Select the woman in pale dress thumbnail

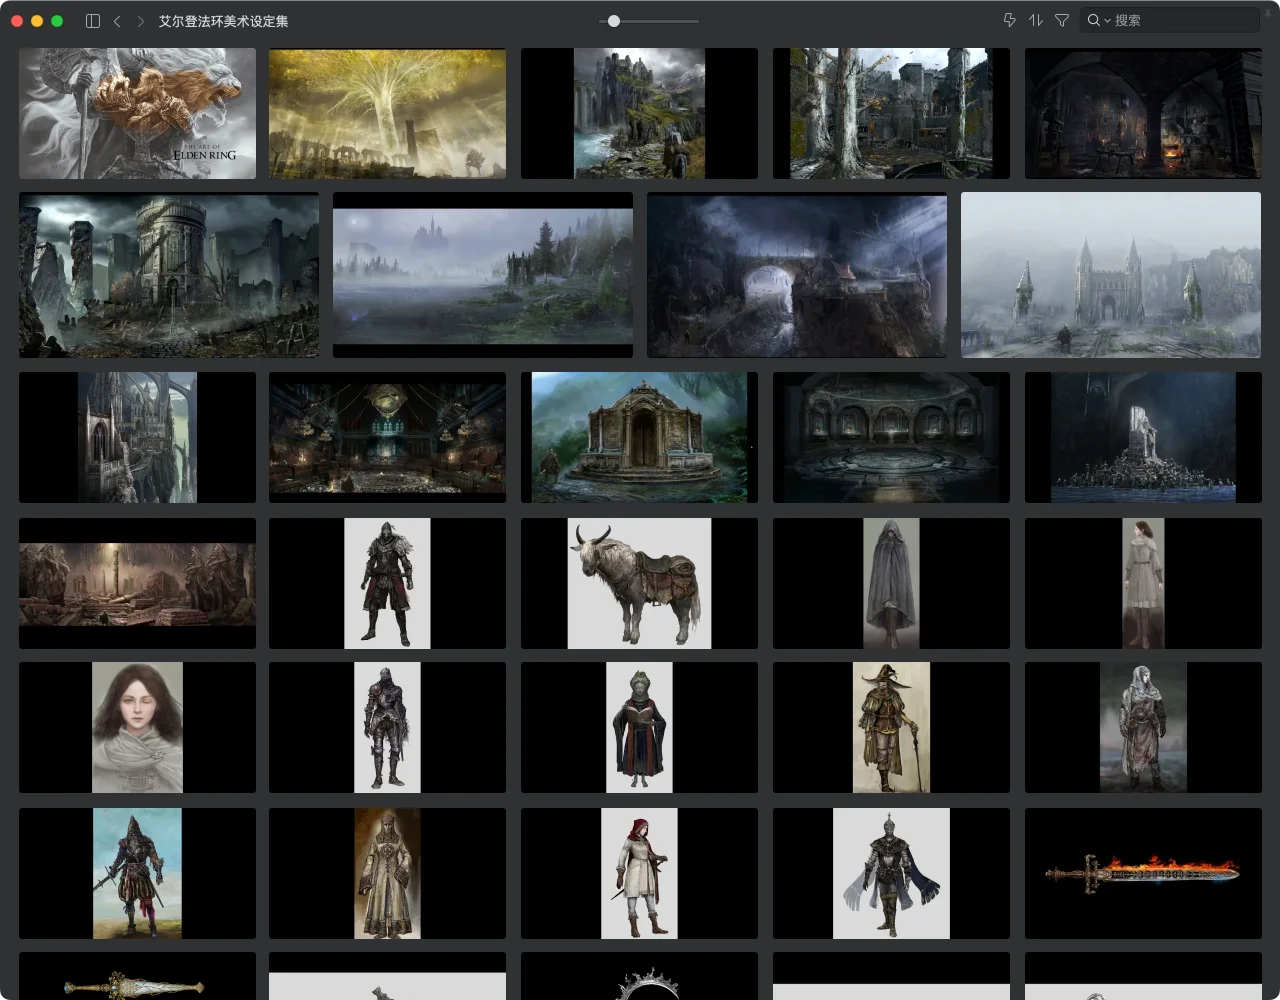point(1143,584)
